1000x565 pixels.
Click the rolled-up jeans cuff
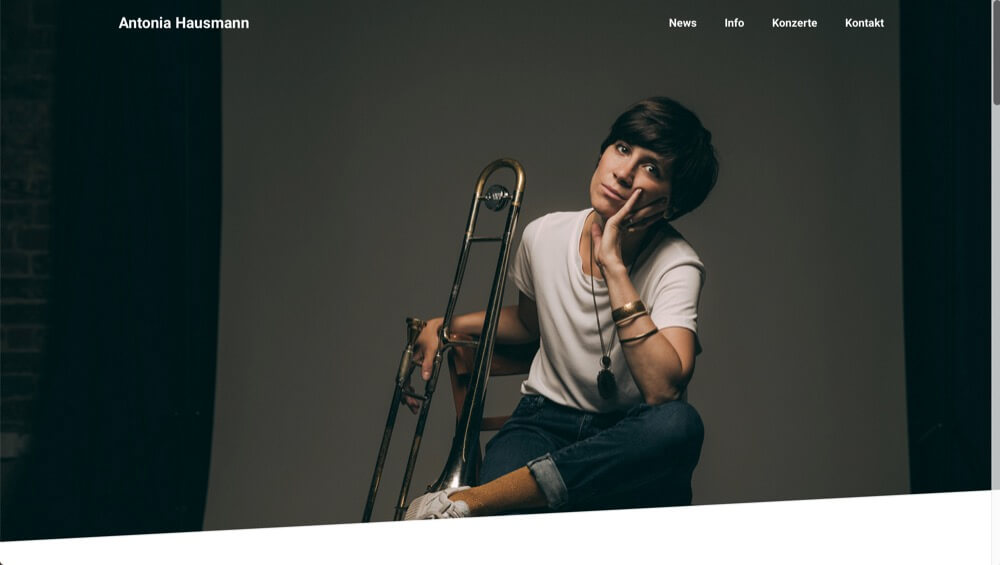coord(547,480)
